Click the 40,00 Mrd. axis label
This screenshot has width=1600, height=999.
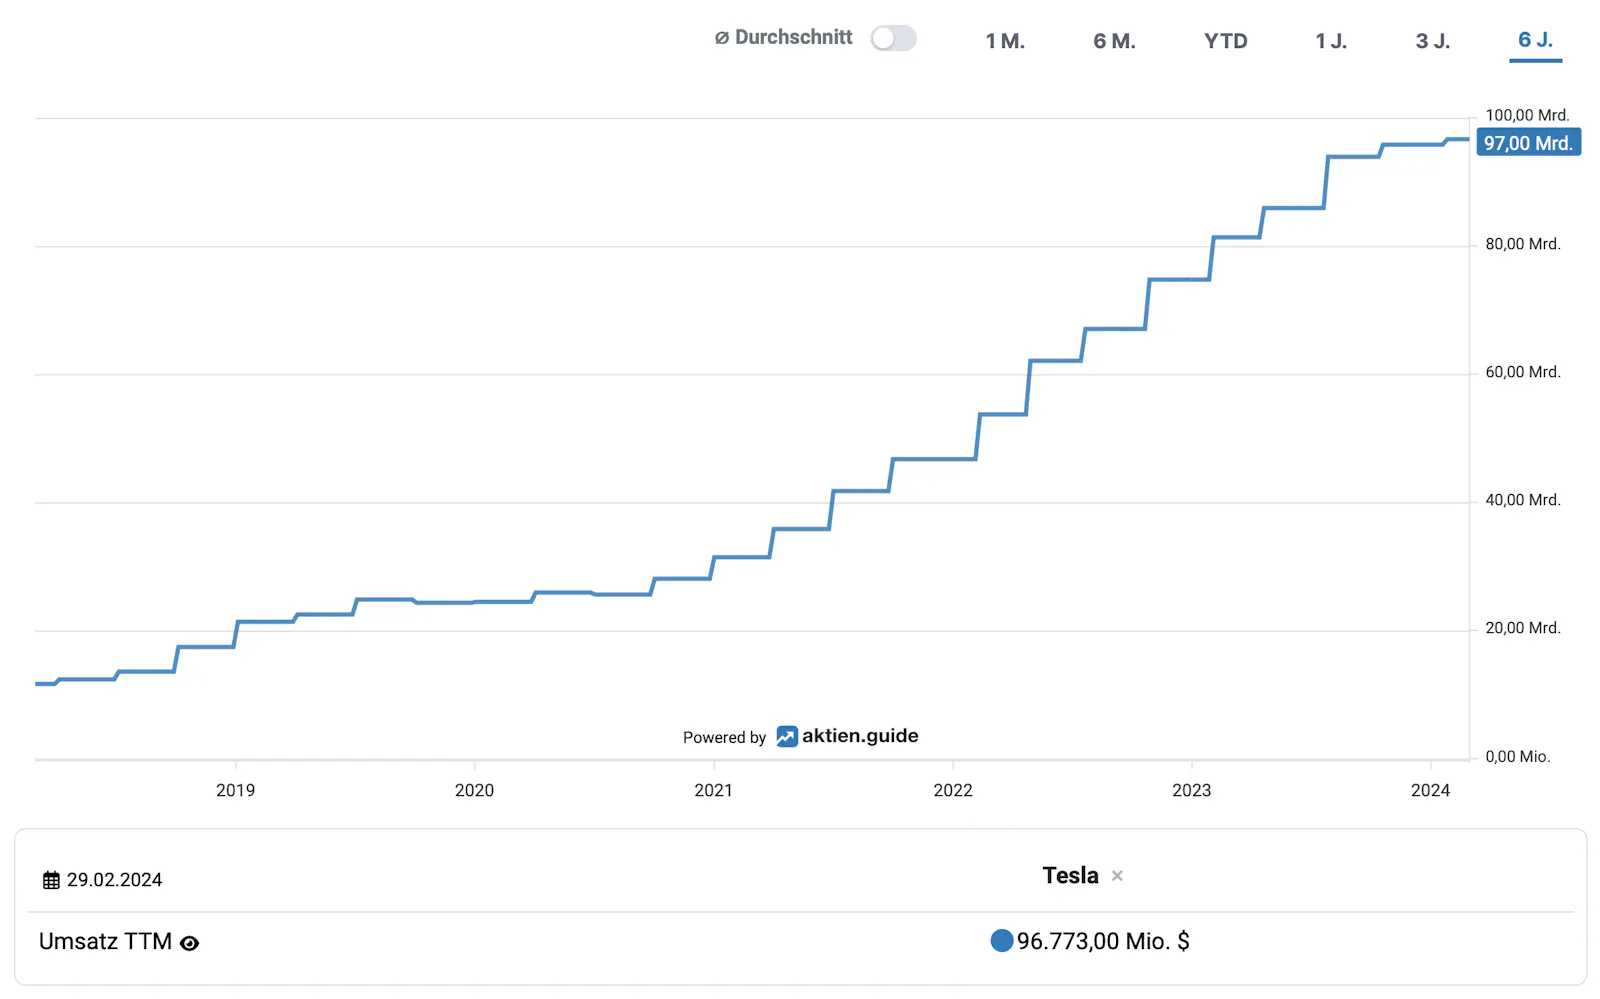coord(1523,500)
